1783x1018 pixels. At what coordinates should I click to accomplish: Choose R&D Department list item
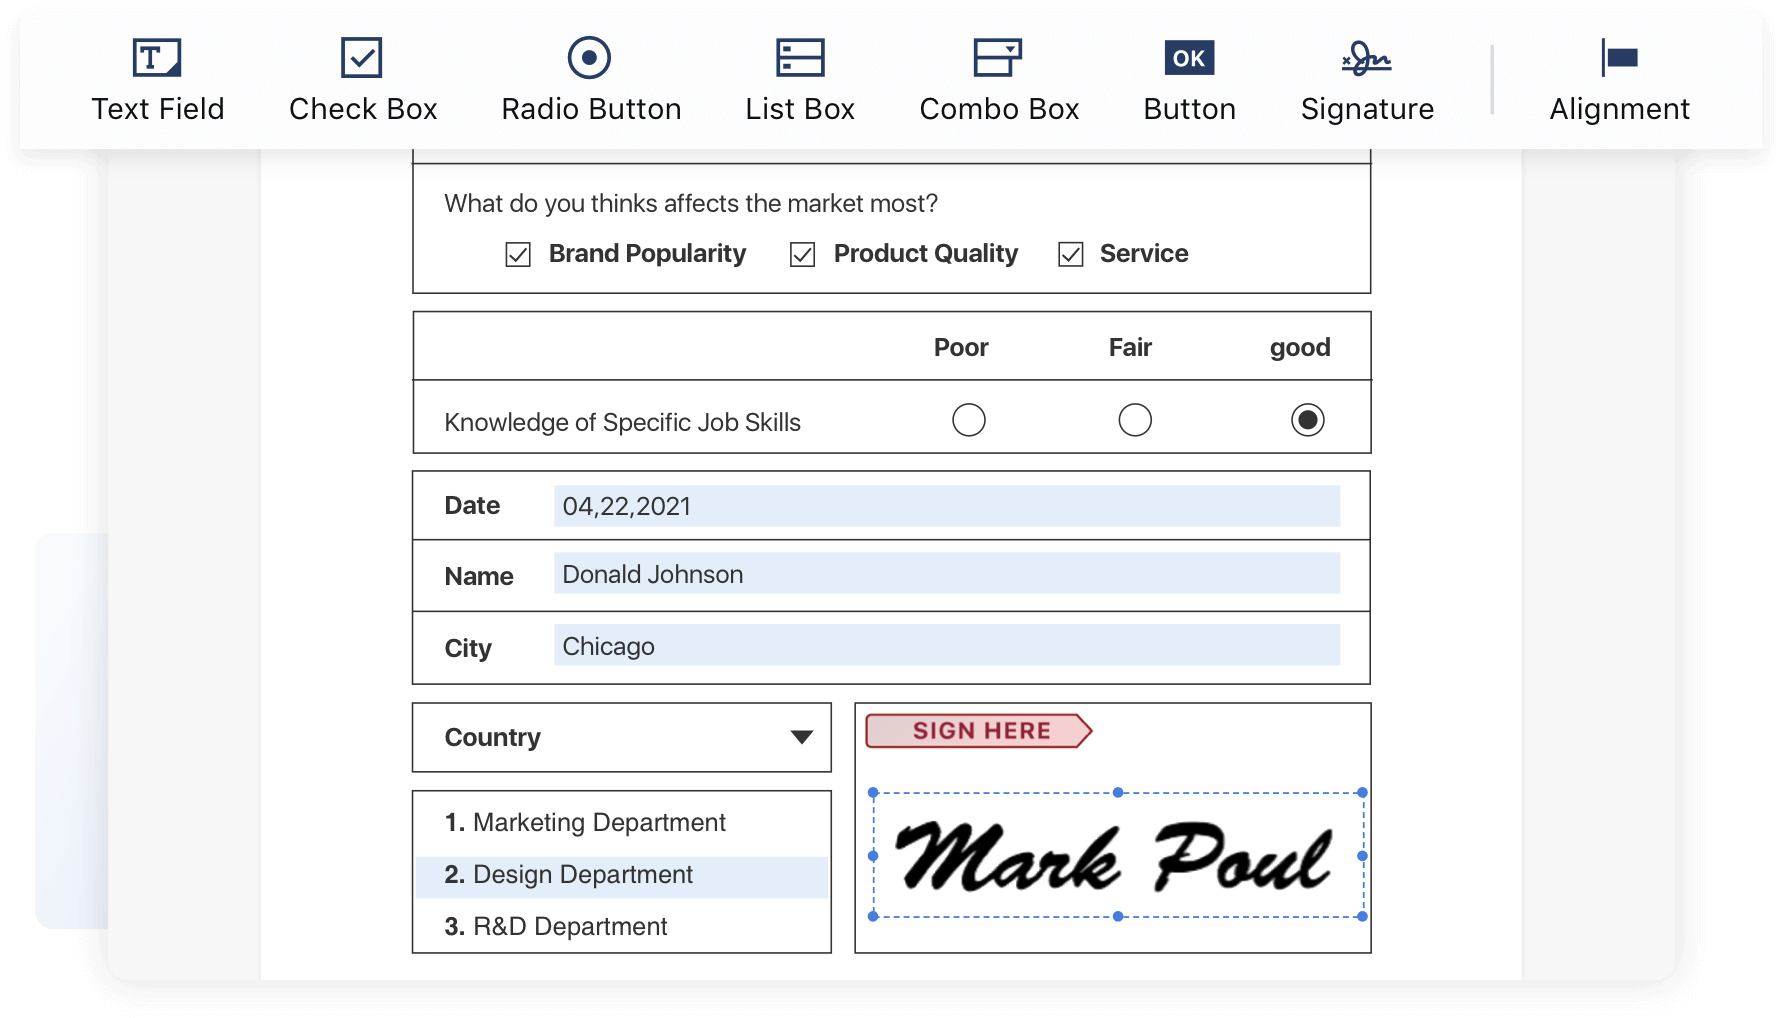tap(570, 927)
